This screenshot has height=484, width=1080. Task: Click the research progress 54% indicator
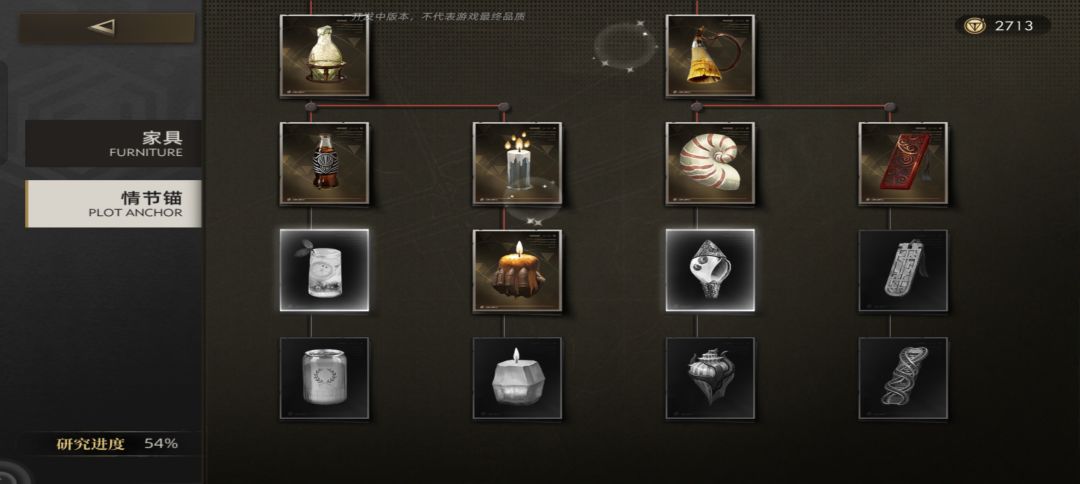point(114,443)
